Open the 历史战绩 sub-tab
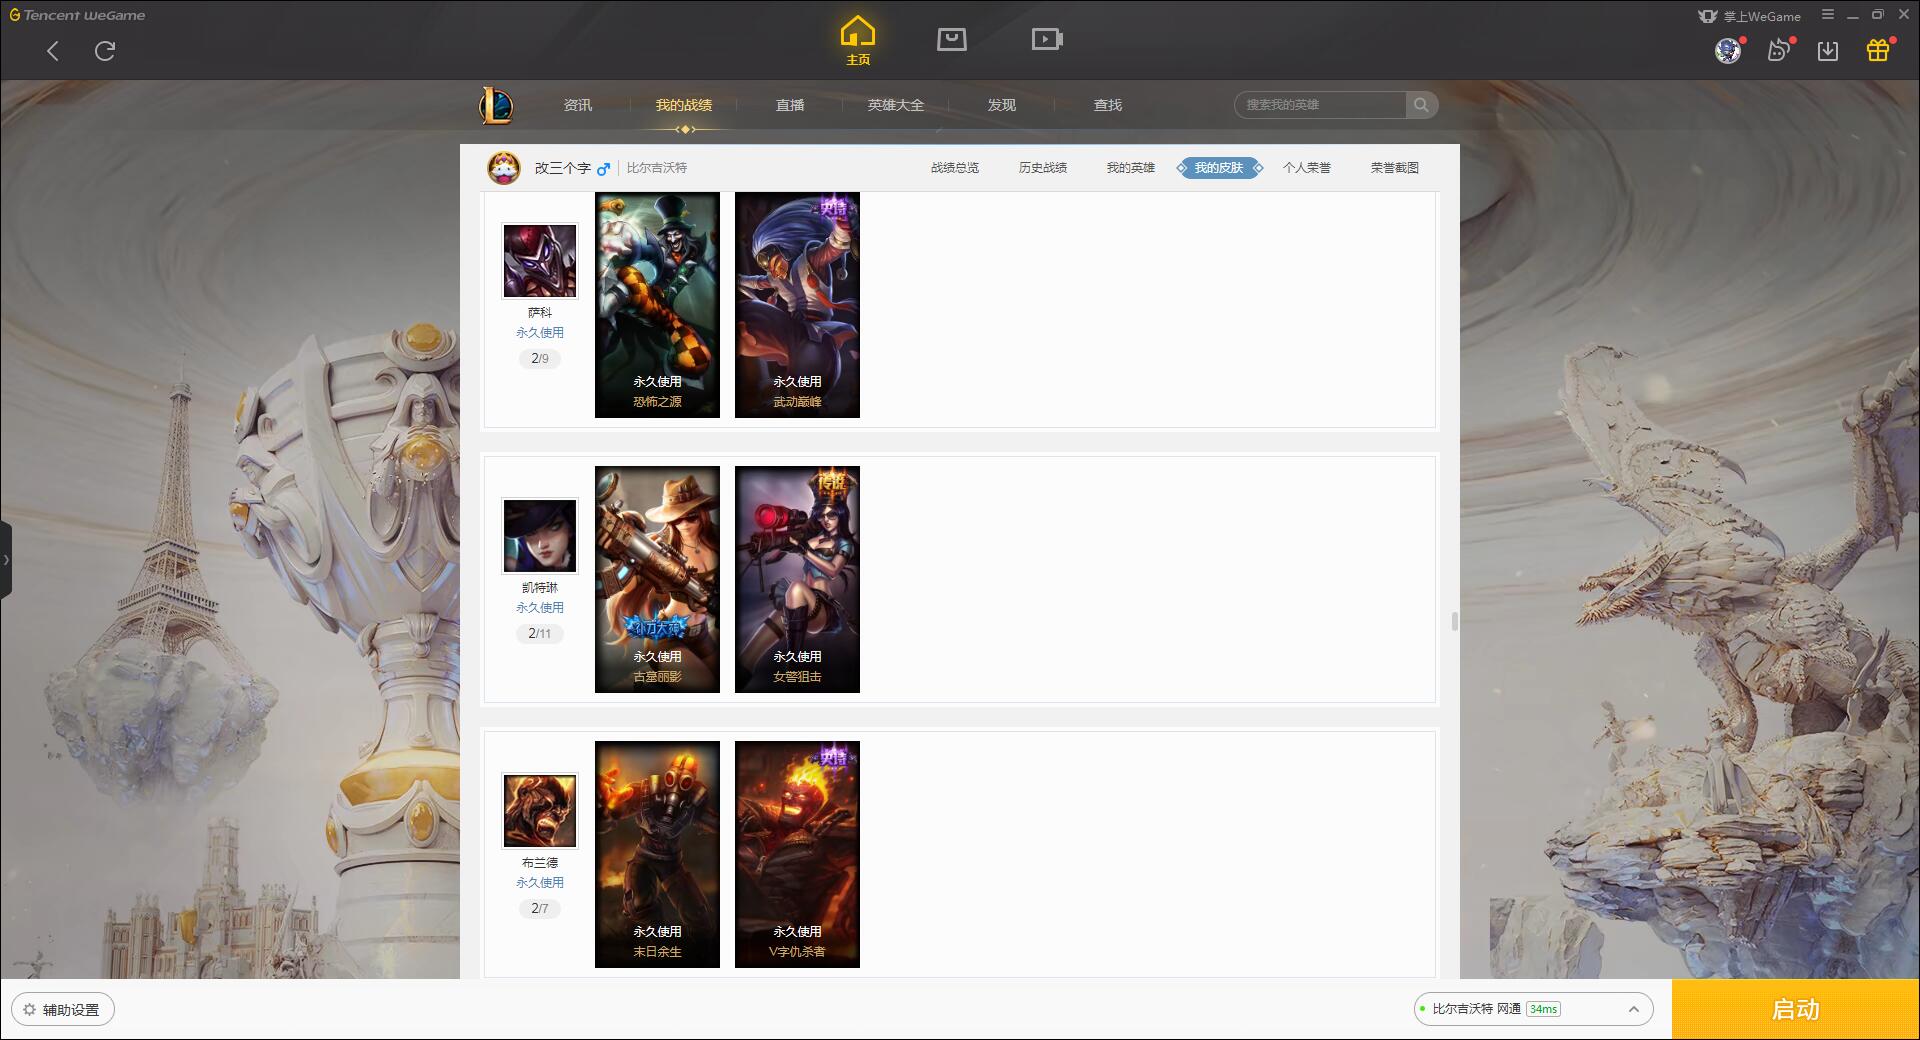 (1043, 168)
